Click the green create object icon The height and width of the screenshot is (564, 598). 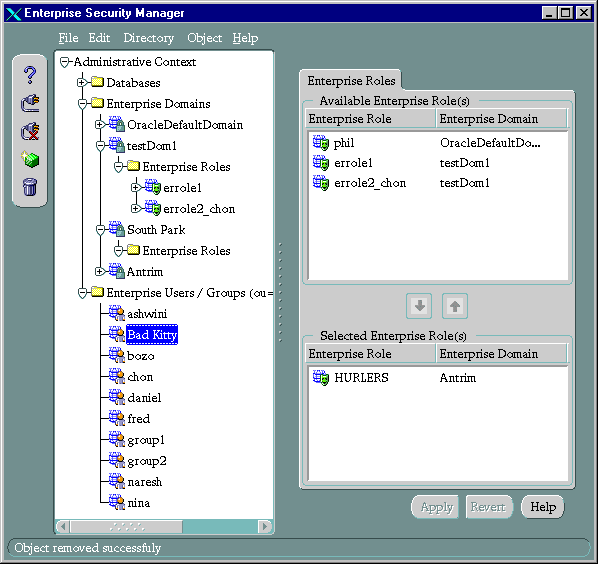pos(30,159)
